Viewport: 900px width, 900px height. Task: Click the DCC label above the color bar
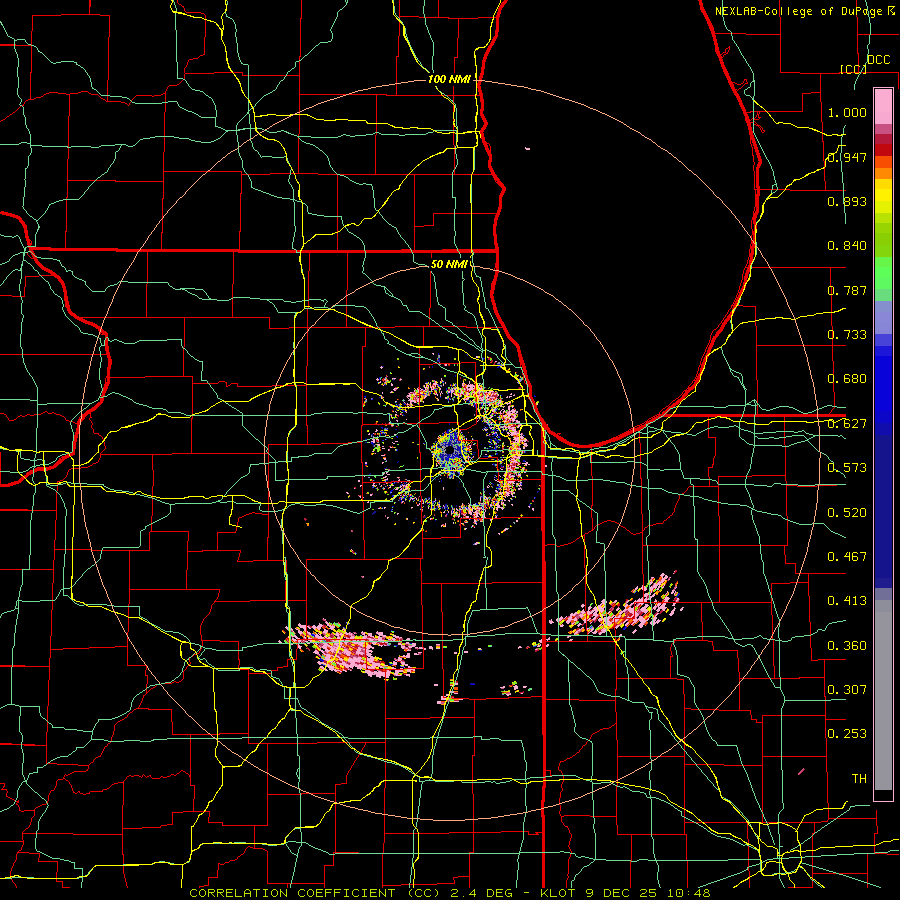point(878,60)
